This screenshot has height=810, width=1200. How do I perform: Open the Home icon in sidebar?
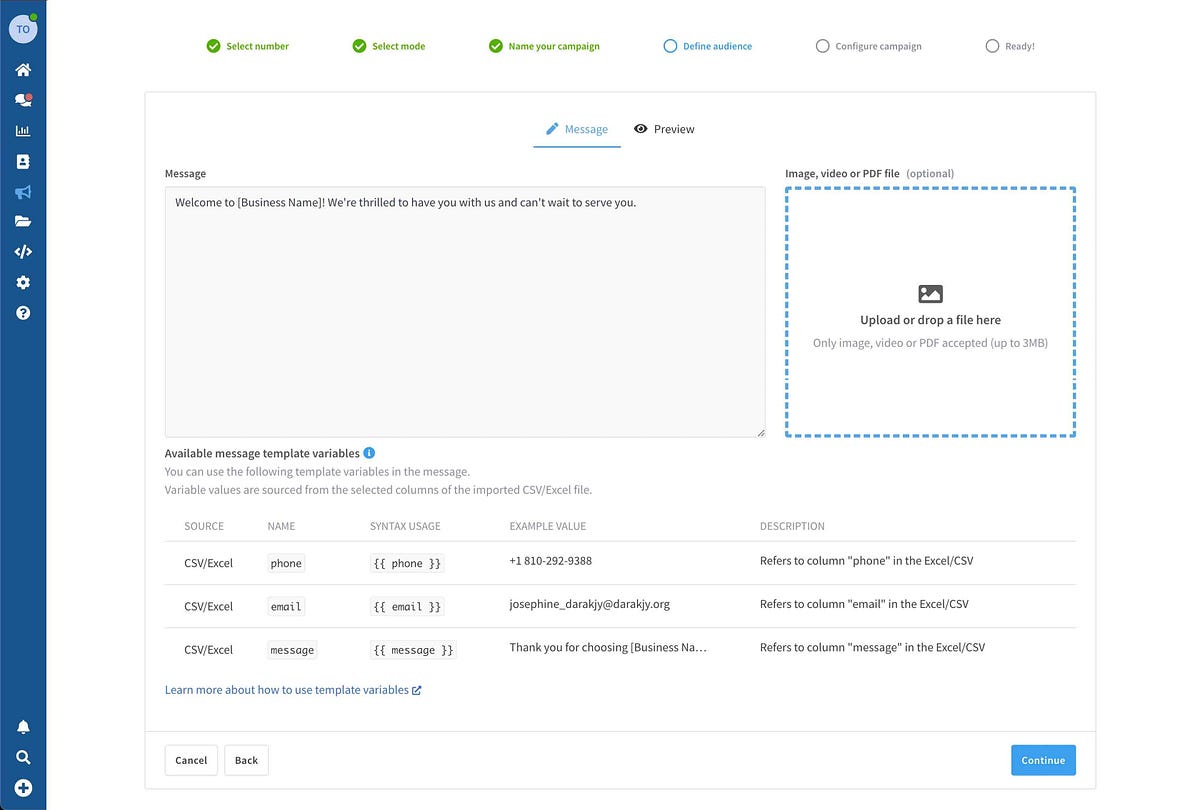pyautogui.click(x=23, y=70)
